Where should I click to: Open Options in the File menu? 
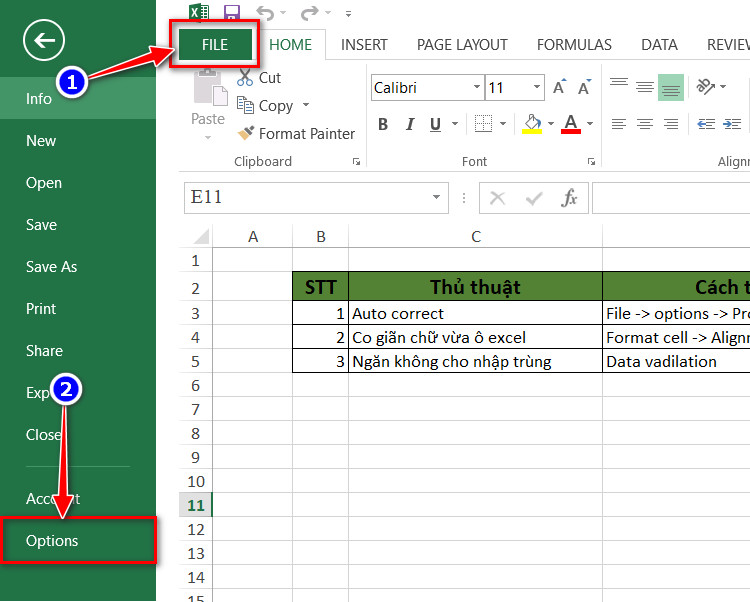(x=78, y=540)
